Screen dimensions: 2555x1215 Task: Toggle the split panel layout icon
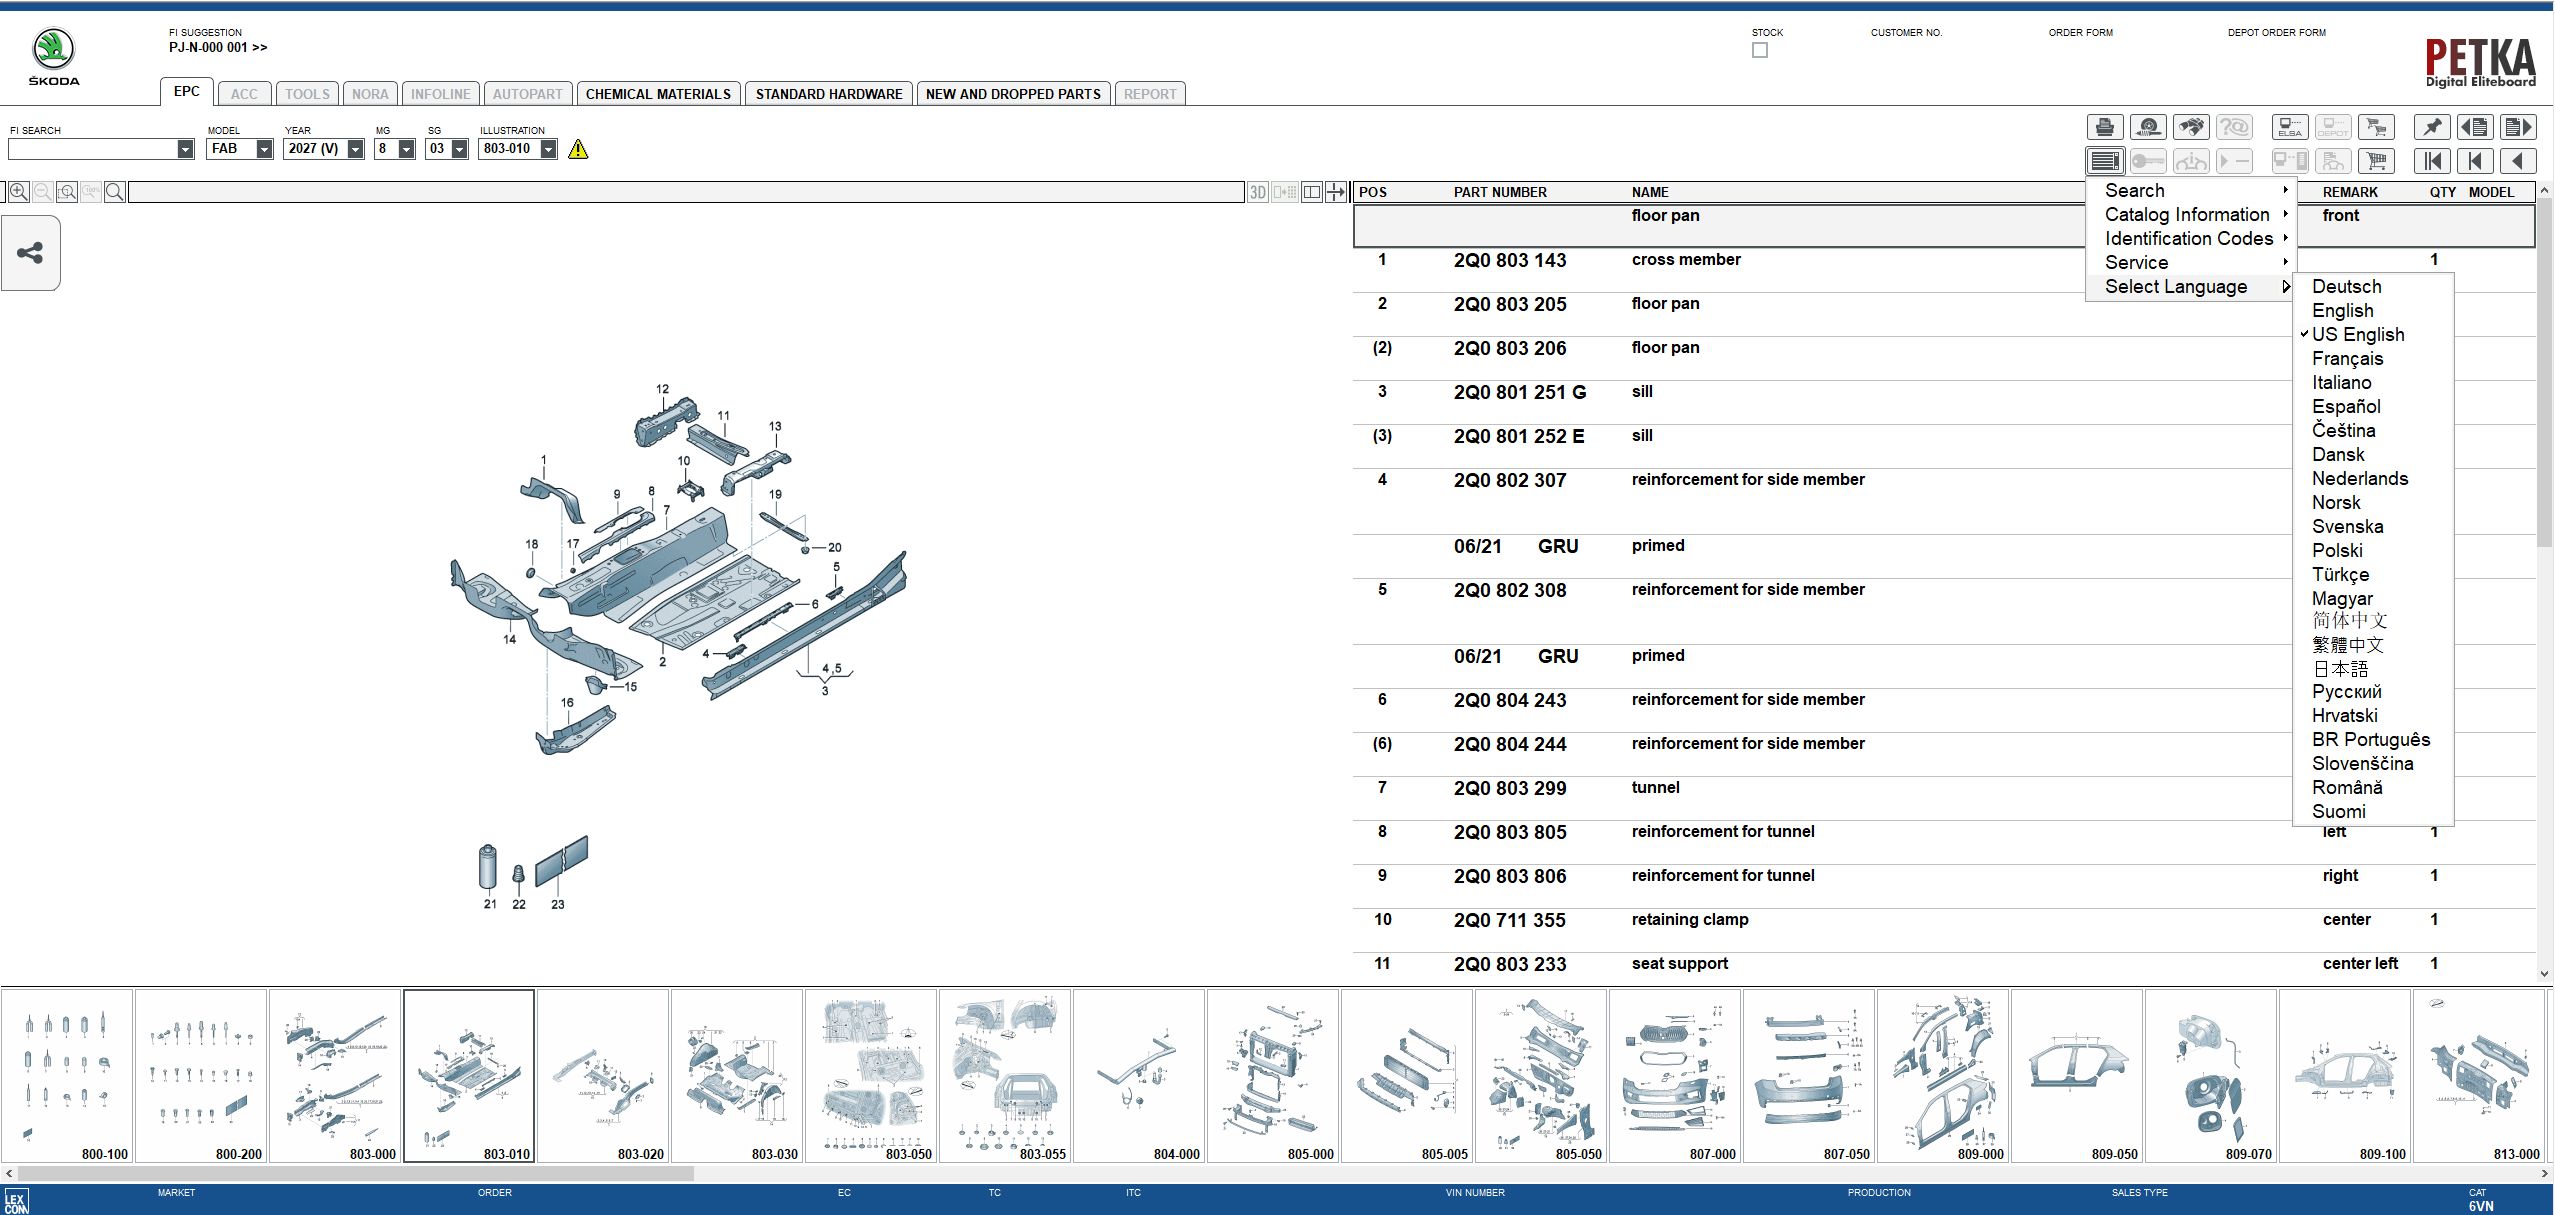[1312, 192]
